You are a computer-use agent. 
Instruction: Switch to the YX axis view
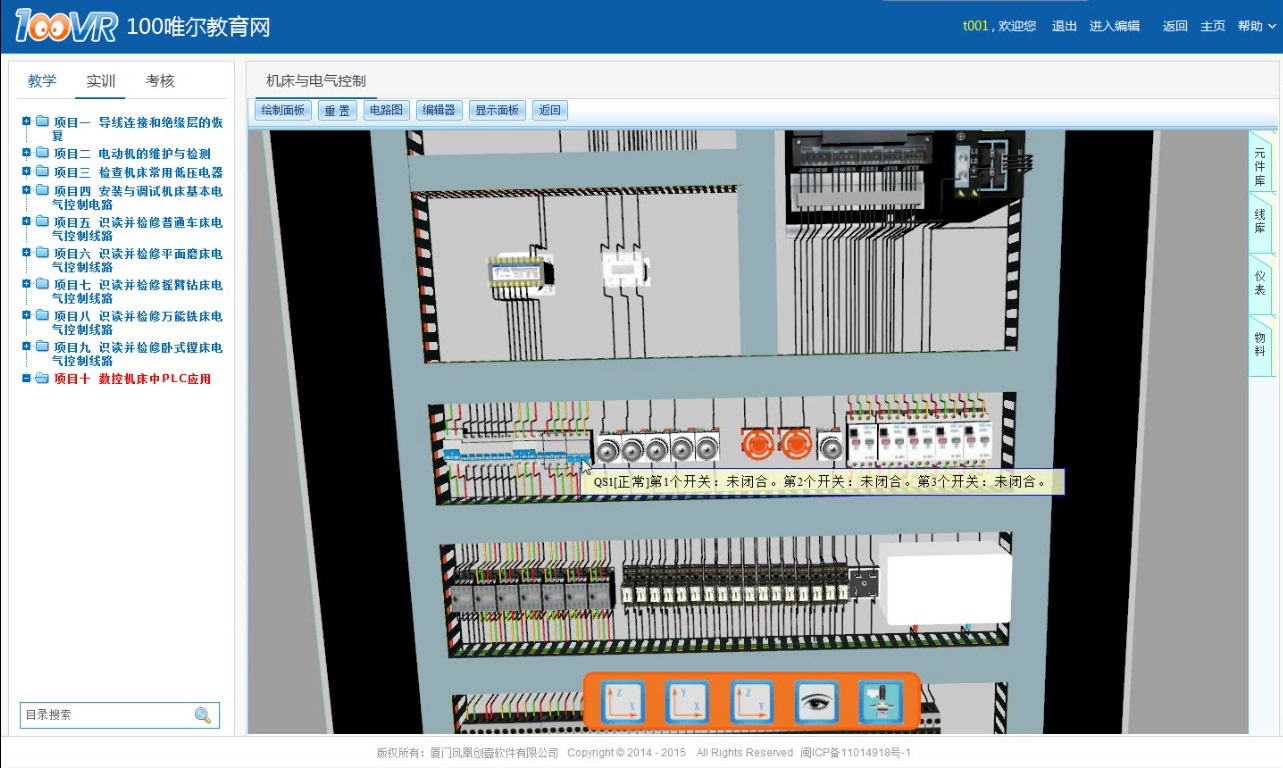pos(687,702)
